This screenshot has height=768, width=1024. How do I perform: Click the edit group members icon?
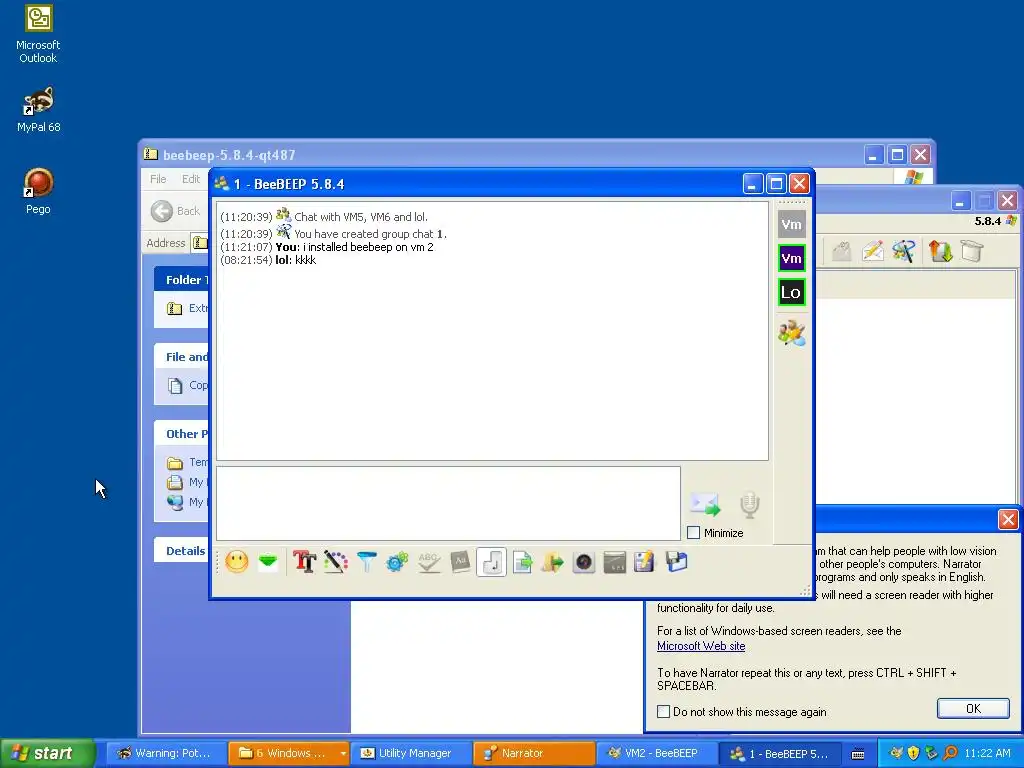coord(792,333)
